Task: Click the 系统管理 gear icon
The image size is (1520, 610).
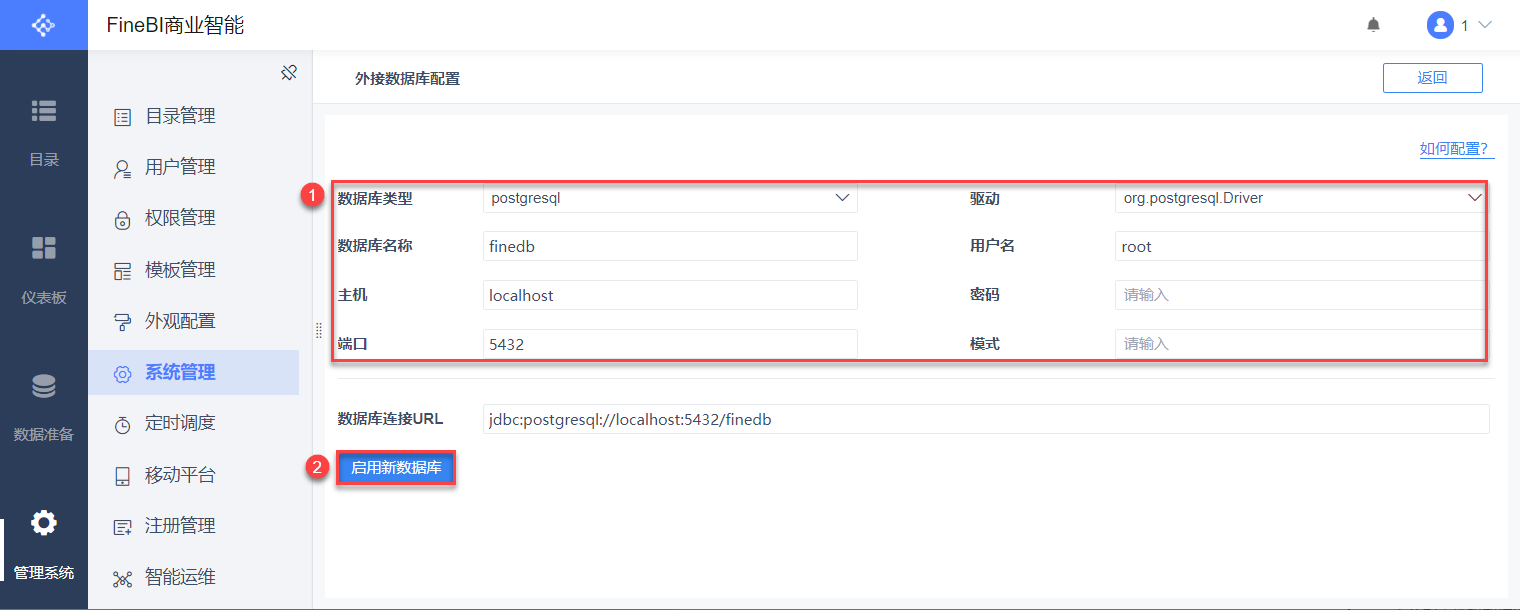Action: (122, 373)
